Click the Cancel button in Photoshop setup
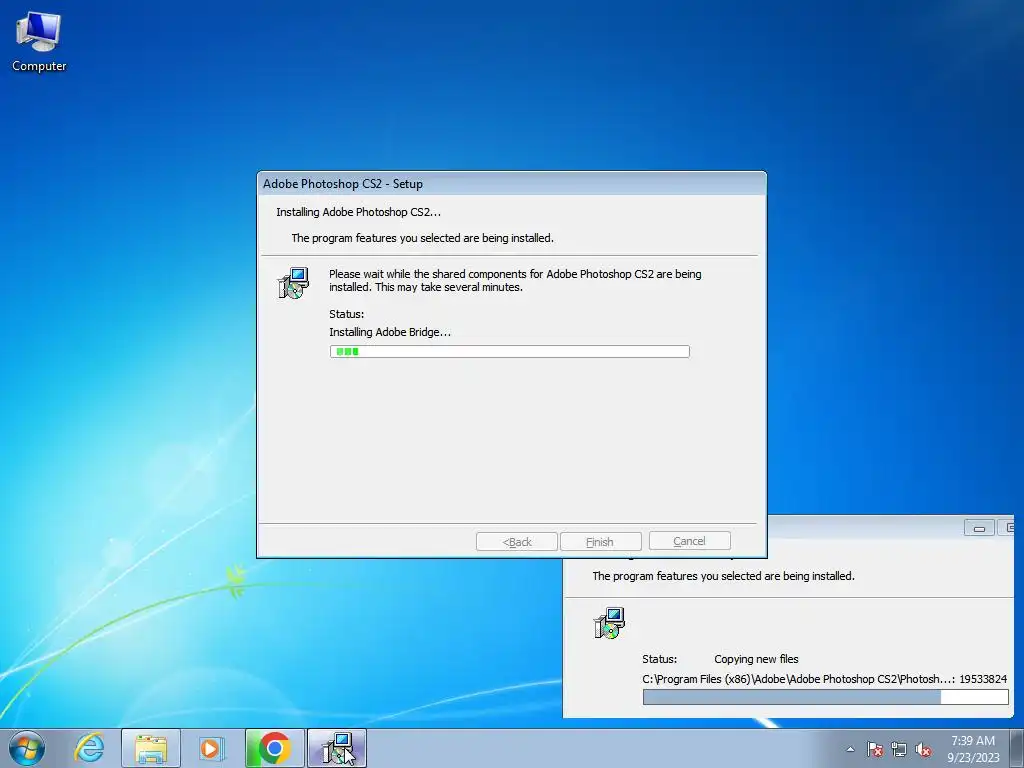The image size is (1024, 768). pos(690,541)
